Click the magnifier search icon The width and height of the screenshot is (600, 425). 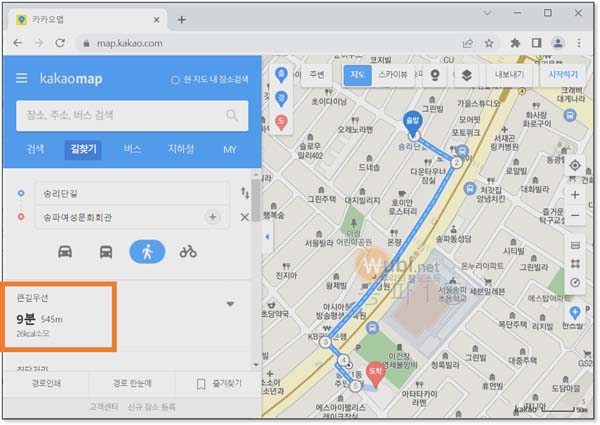(232, 115)
